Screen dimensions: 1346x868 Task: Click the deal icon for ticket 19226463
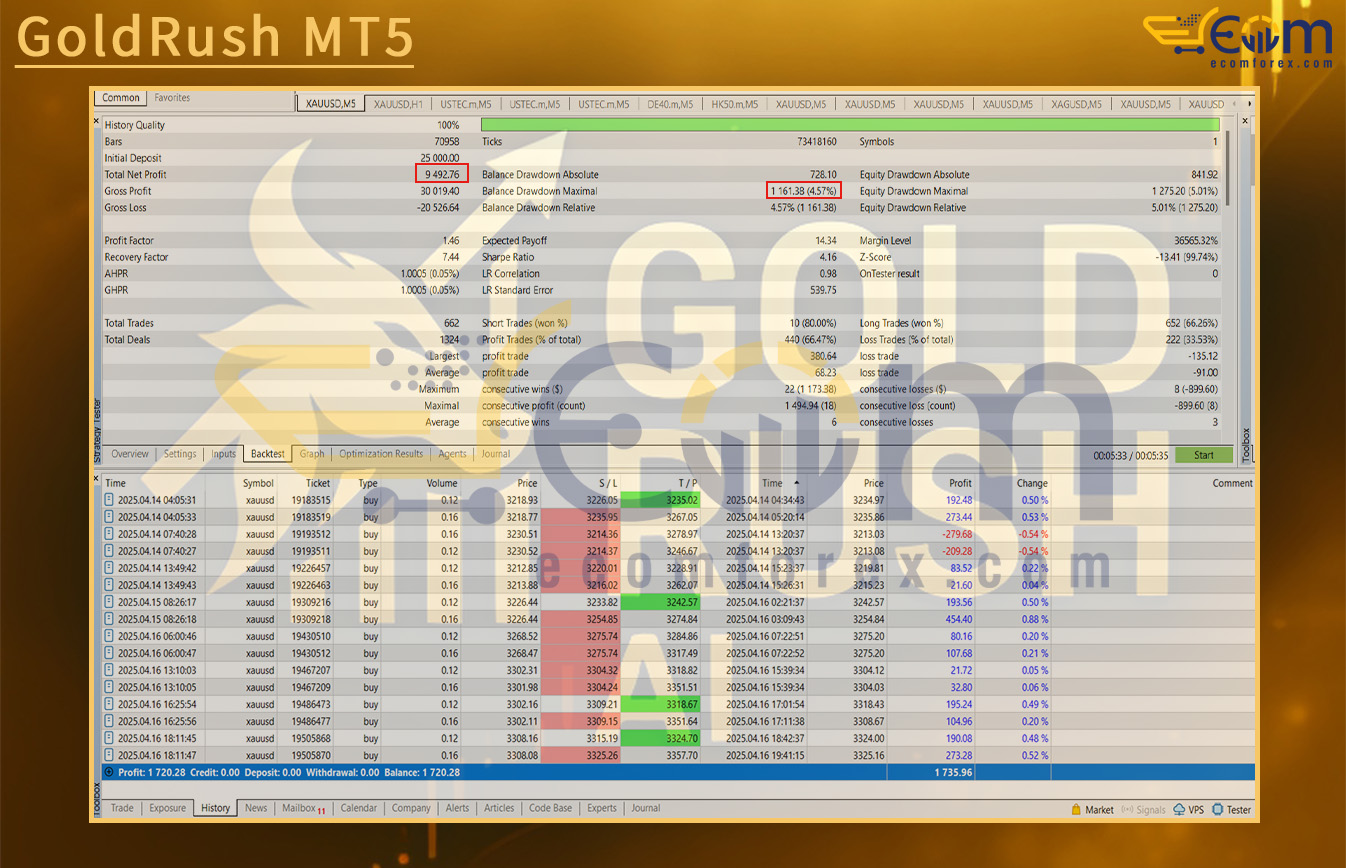(109, 585)
